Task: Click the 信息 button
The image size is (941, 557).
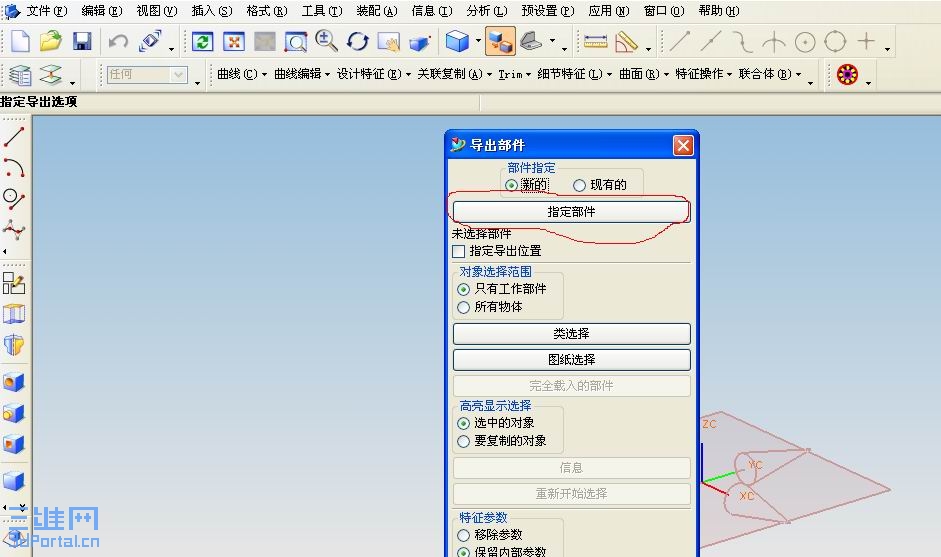Action: [571, 468]
